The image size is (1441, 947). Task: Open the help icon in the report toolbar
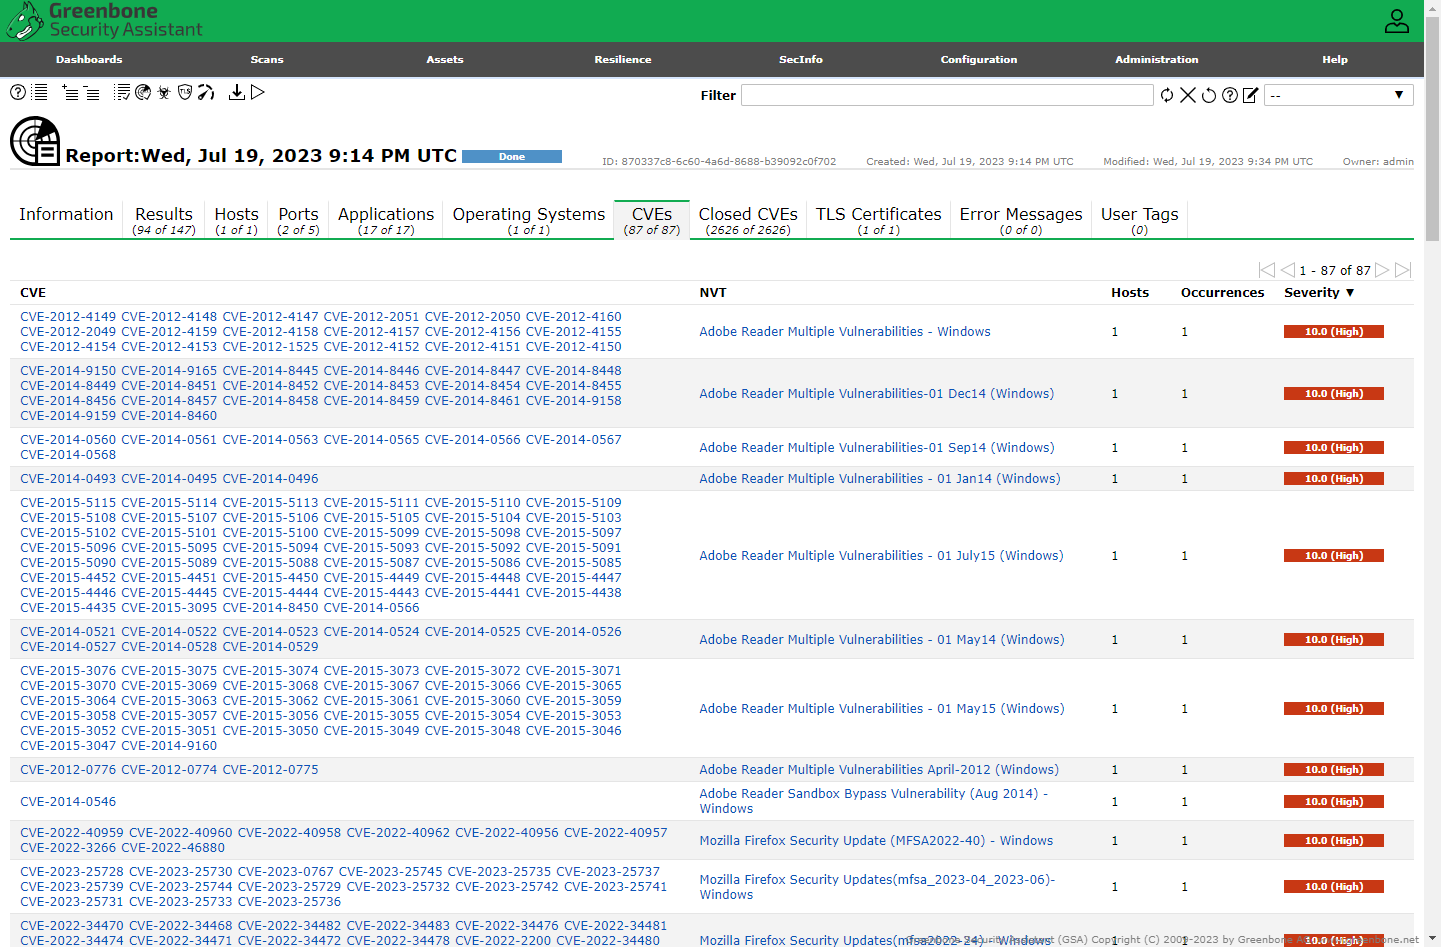click(18, 92)
